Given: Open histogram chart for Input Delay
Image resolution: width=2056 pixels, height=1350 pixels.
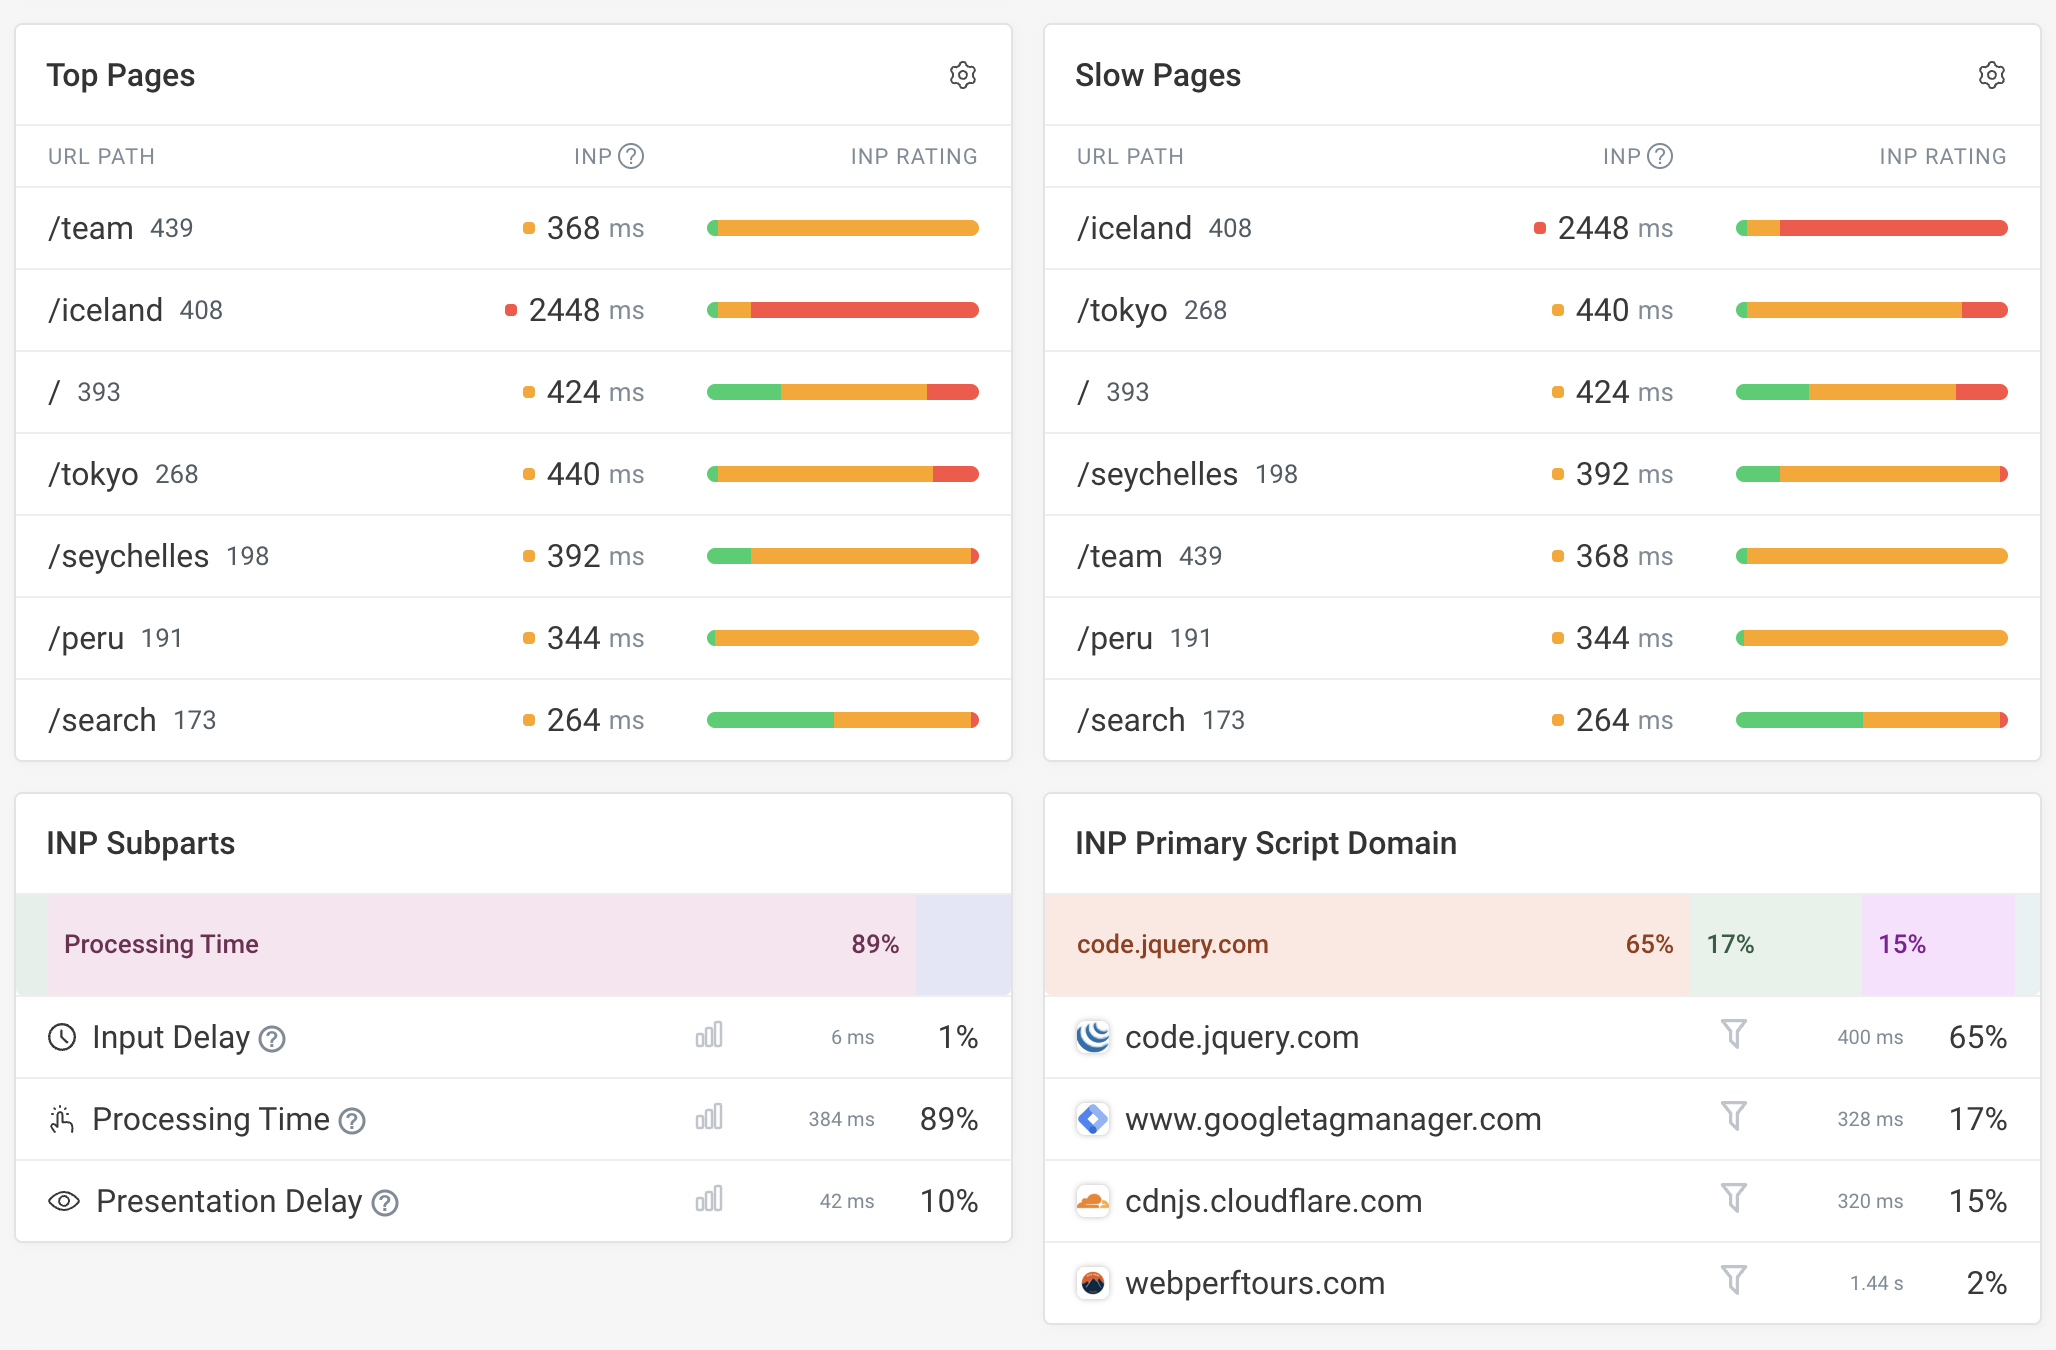Looking at the screenshot, I should tap(709, 1035).
